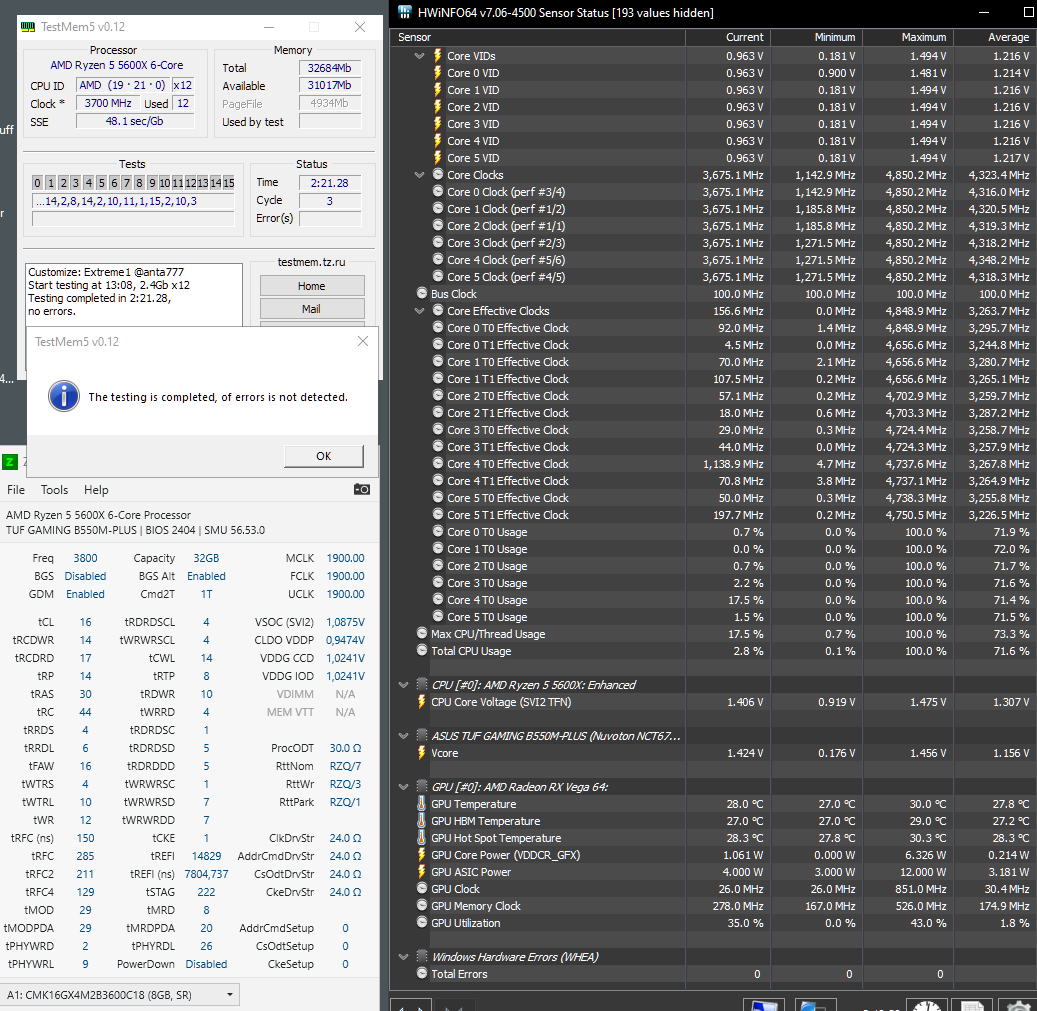This screenshot has width=1037, height=1011.
Task: Open the Help menu in ZenTimings
Action: click(x=96, y=490)
